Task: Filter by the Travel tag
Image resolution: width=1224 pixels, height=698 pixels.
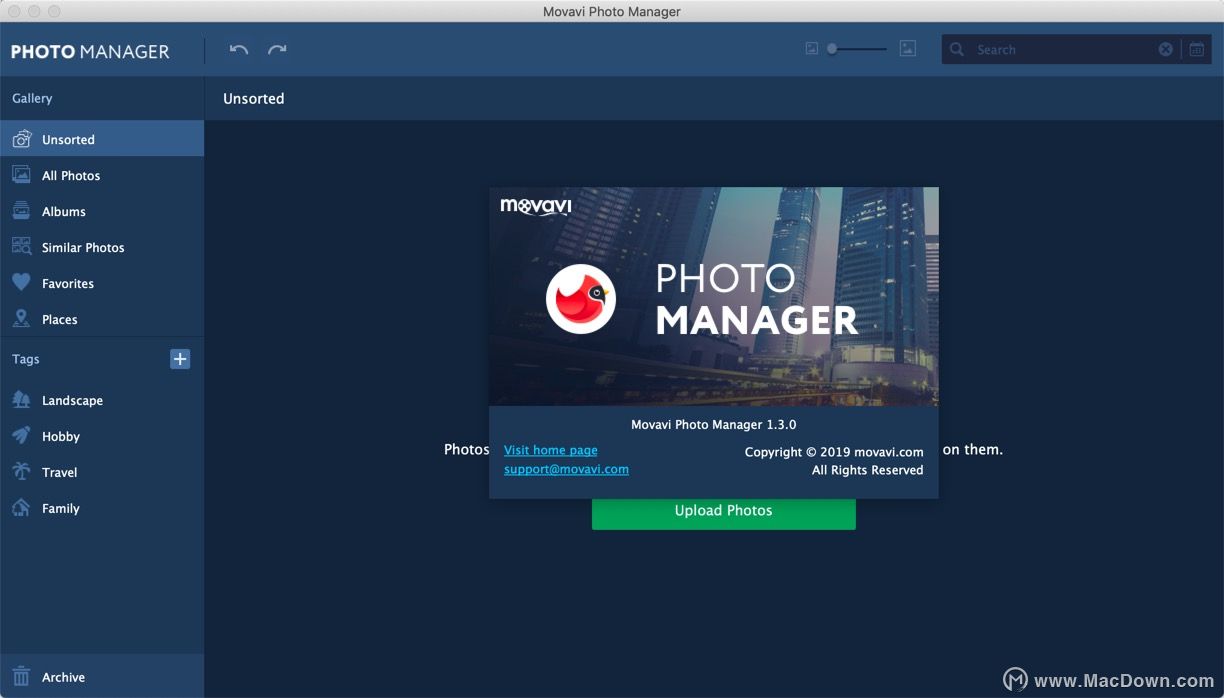Action: click(102, 472)
